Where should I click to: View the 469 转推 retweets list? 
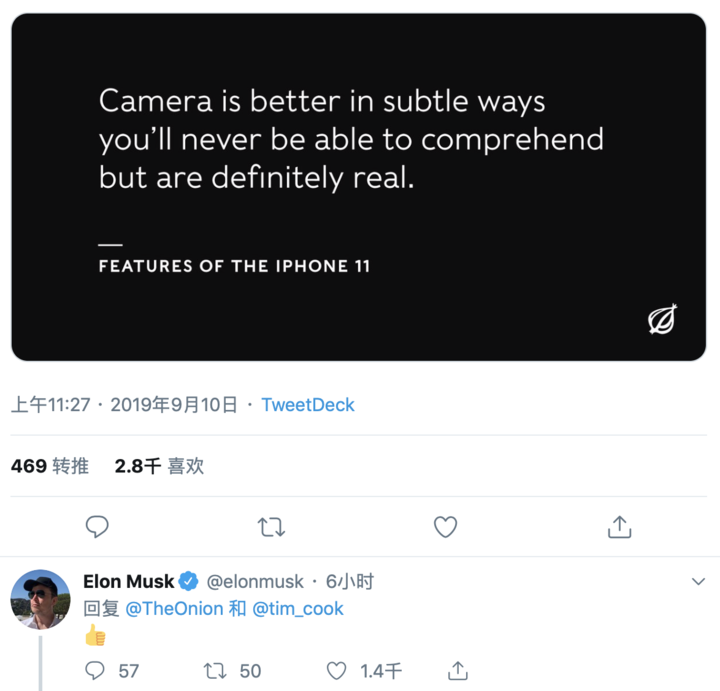tap(50, 466)
